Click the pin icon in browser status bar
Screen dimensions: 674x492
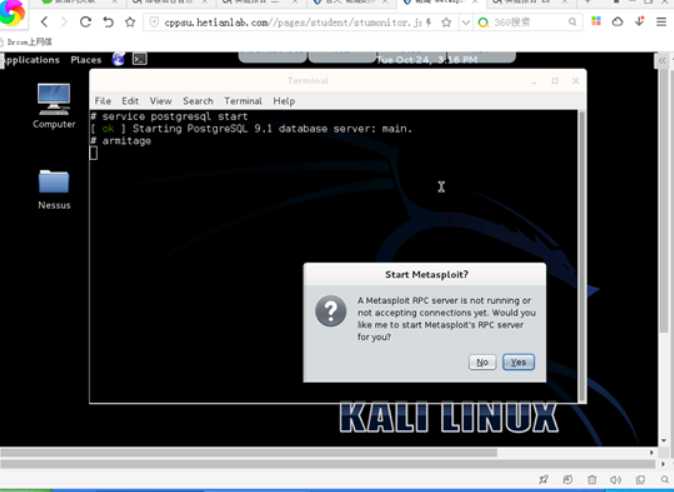click(544, 479)
